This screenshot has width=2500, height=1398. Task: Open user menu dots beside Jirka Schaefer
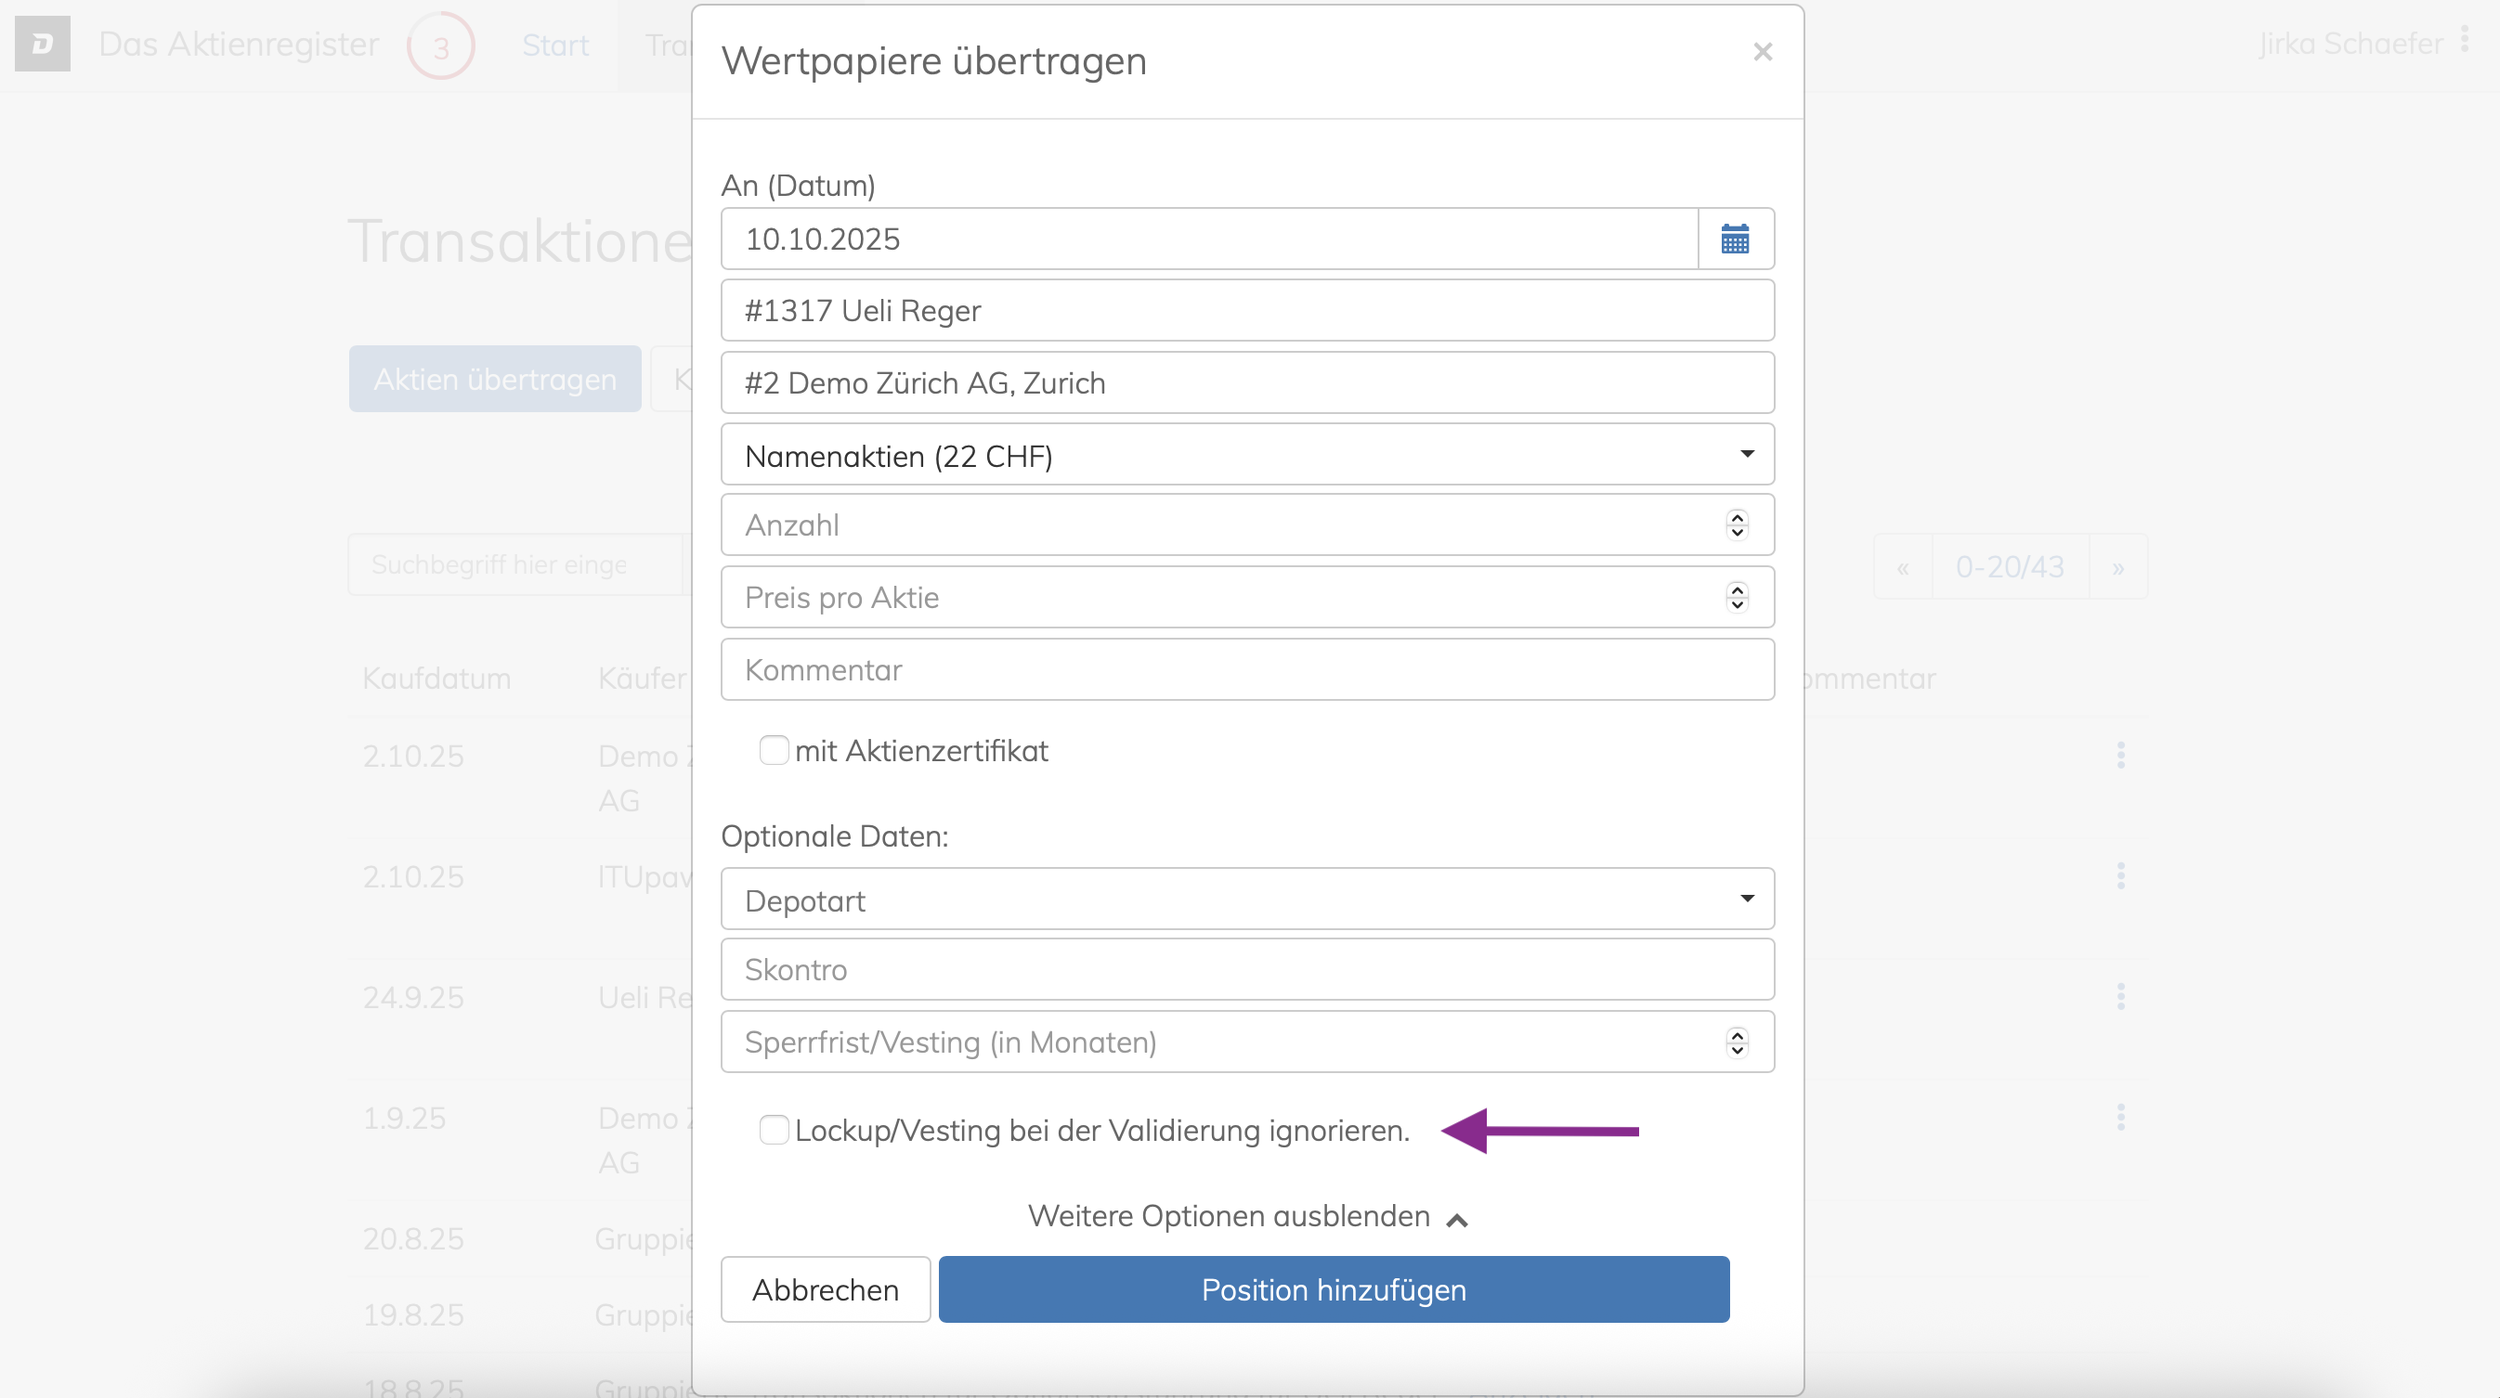(x=2465, y=41)
